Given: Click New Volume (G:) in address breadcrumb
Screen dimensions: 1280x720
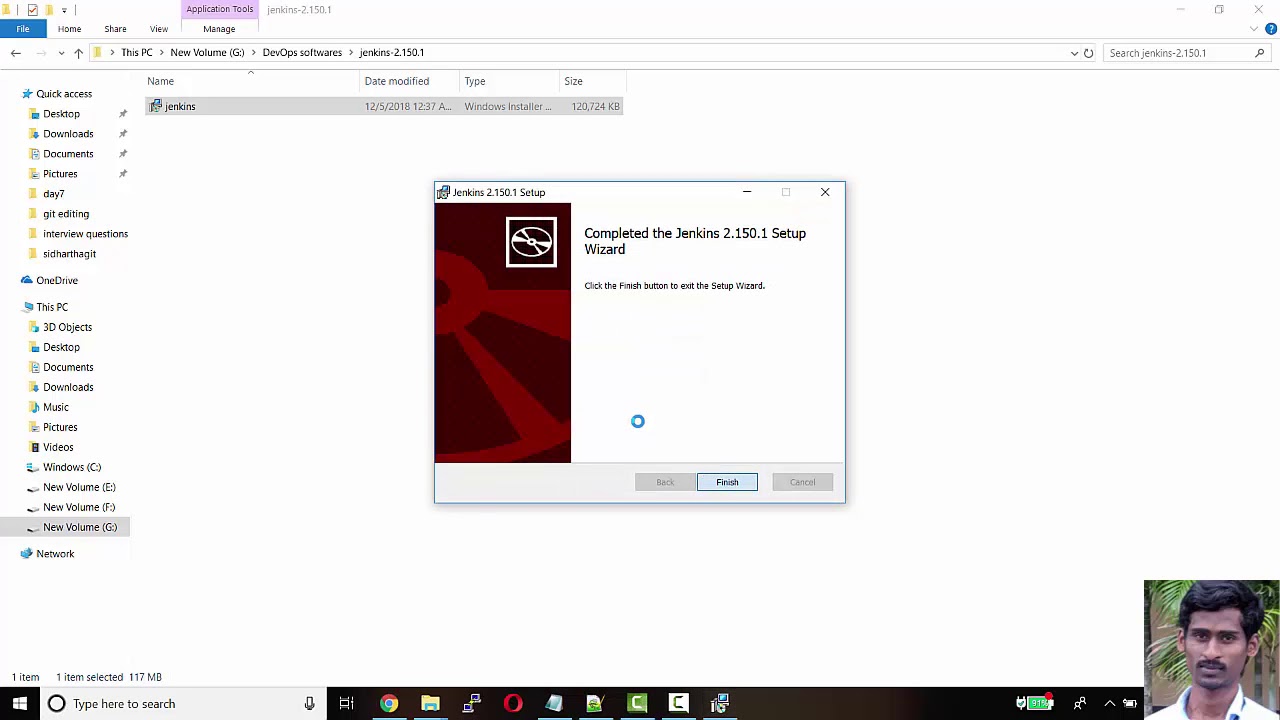Looking at the screenshot, I should (x=207, y=52).
